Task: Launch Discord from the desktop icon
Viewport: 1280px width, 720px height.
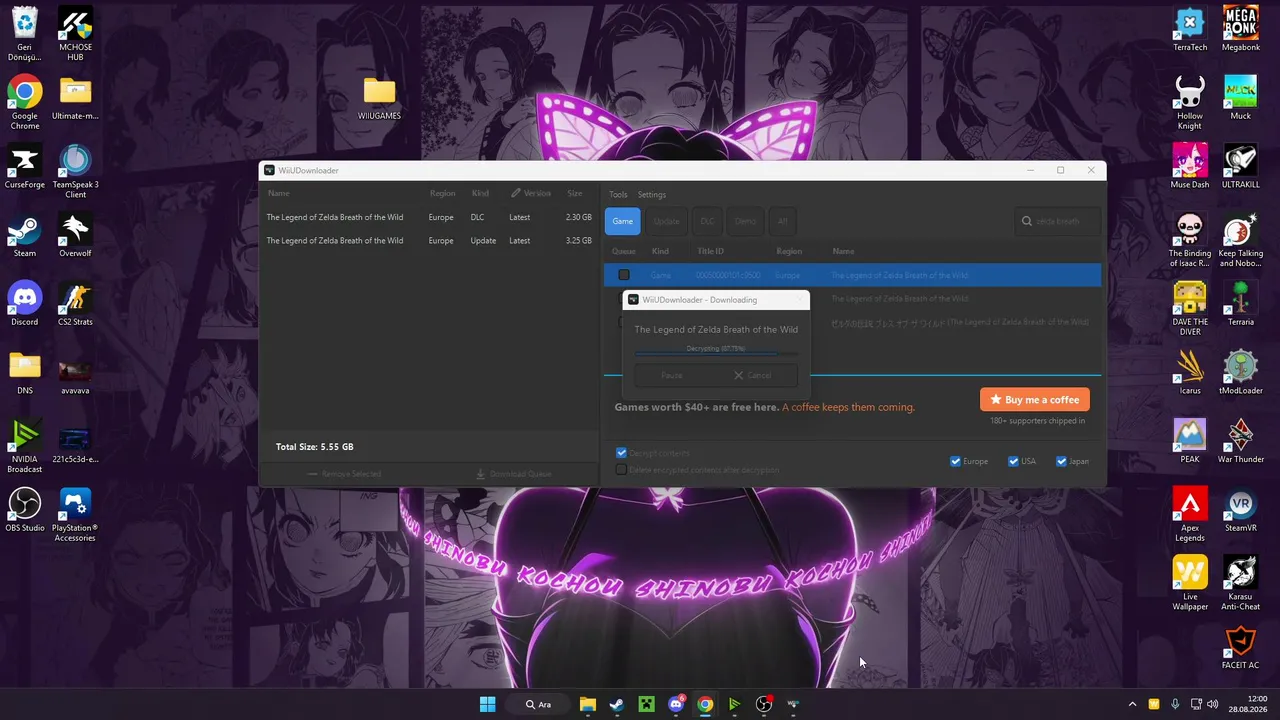Action: point(25,304)
